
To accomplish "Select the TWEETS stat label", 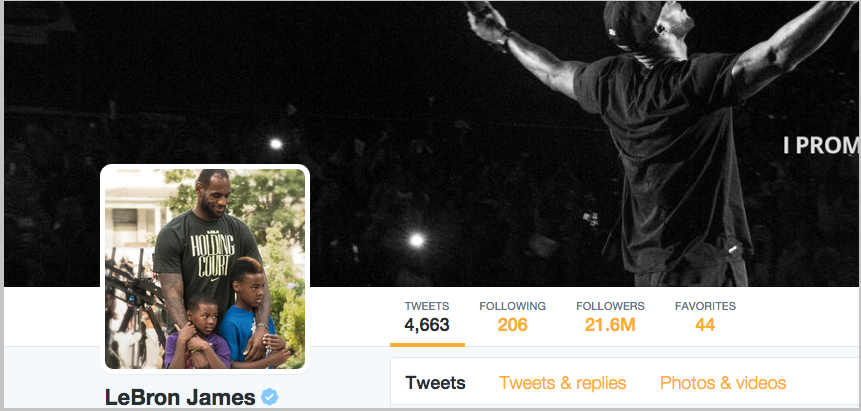I will 427,307.
